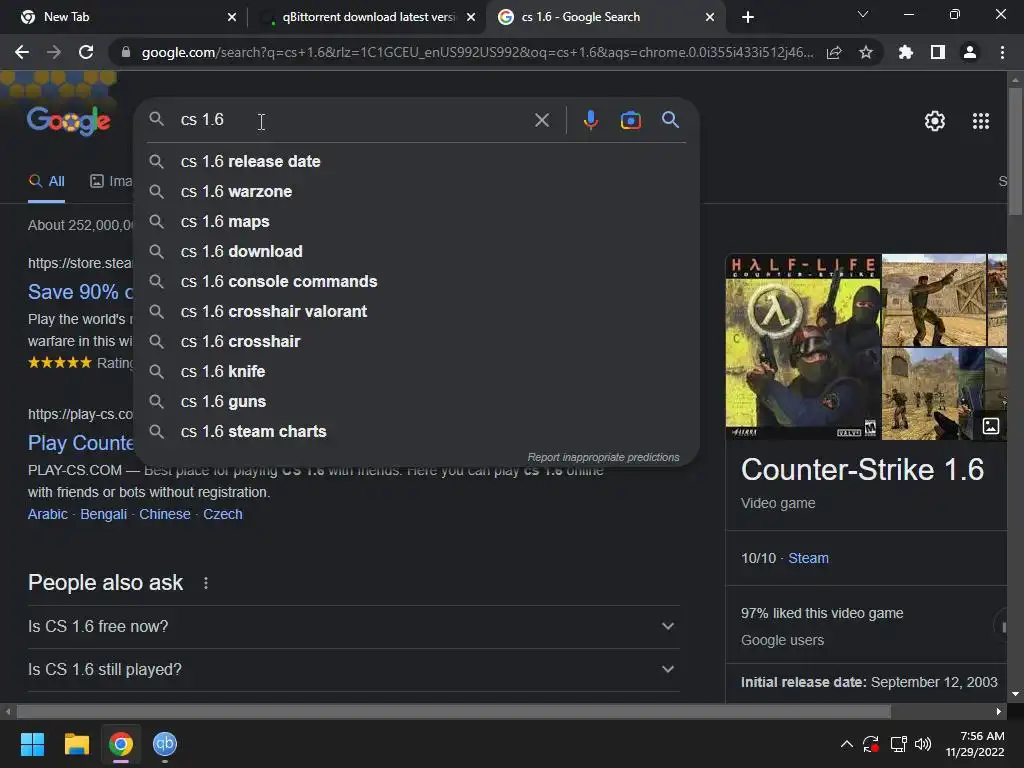Open the volume control in the tray
Image resolution: width=1024 pixels, height=768 pixels.
click(923, 744)
